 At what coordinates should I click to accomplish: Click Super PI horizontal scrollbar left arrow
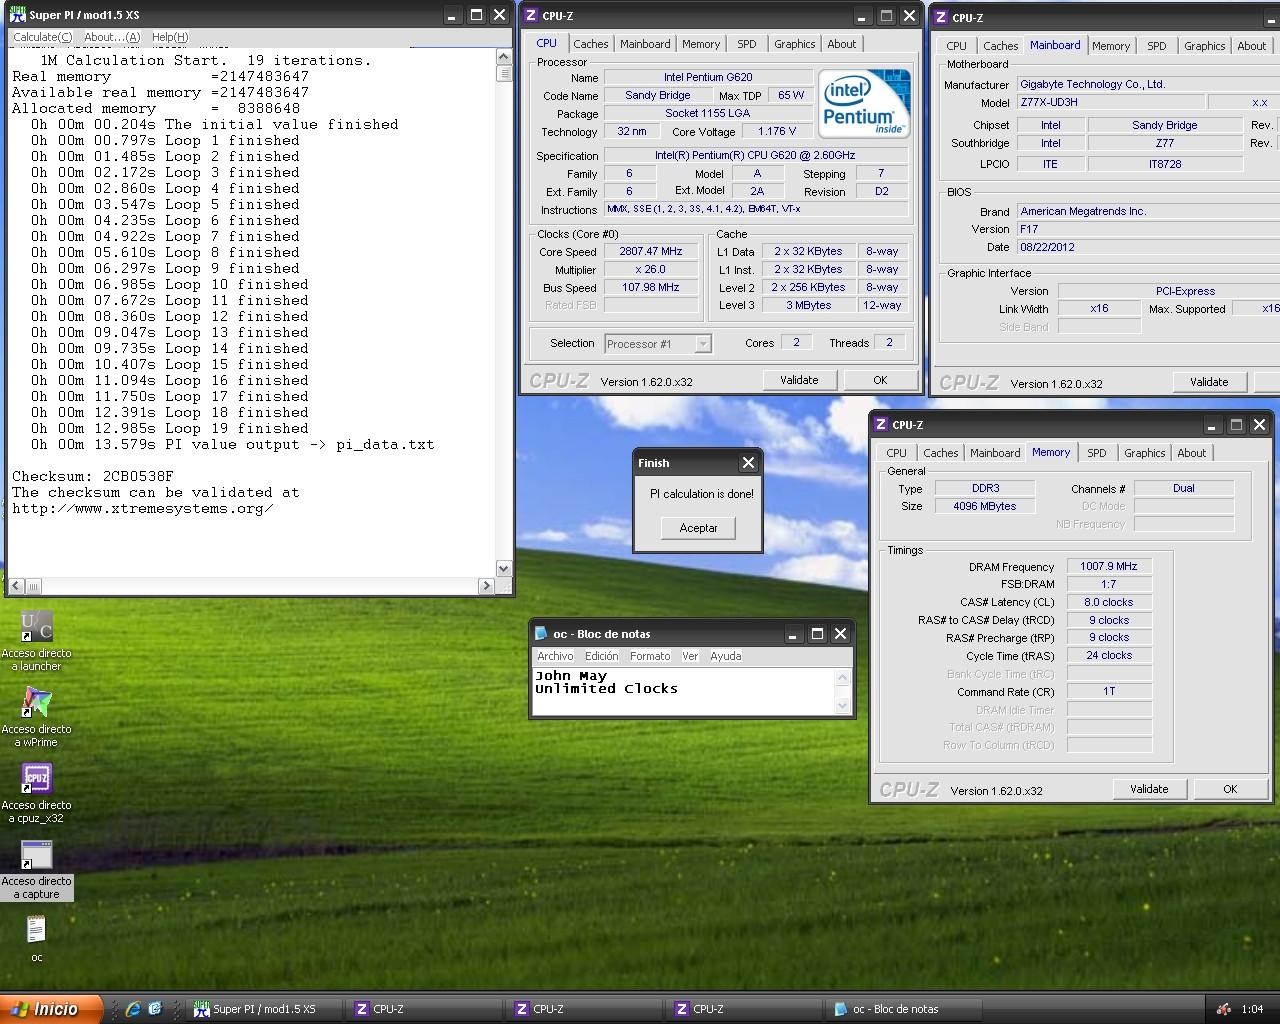[15, 586]
